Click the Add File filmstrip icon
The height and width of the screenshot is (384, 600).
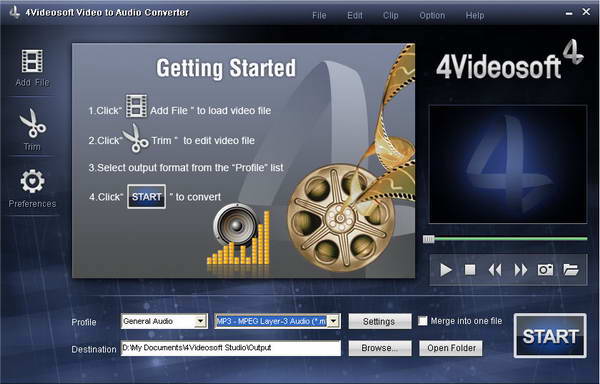32,61
